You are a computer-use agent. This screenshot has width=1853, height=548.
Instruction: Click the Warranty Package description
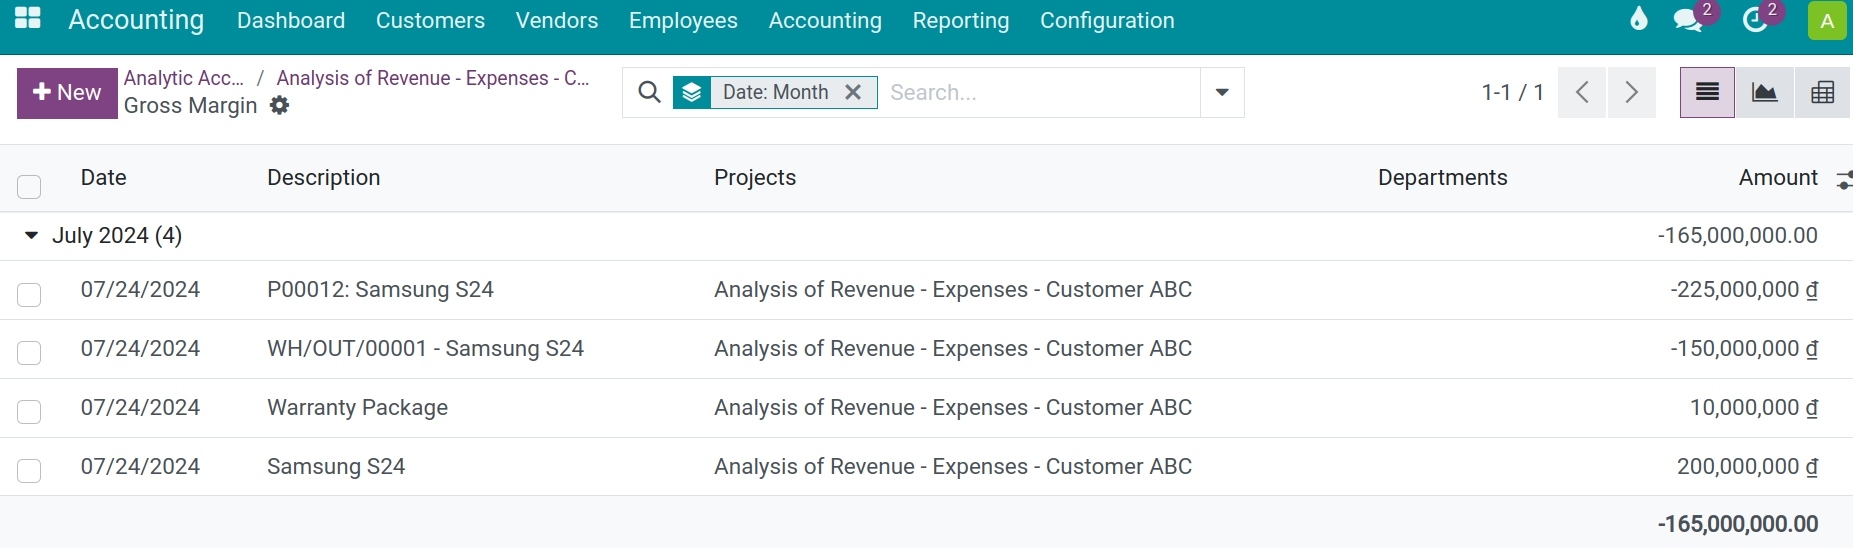tap(357, 408)
